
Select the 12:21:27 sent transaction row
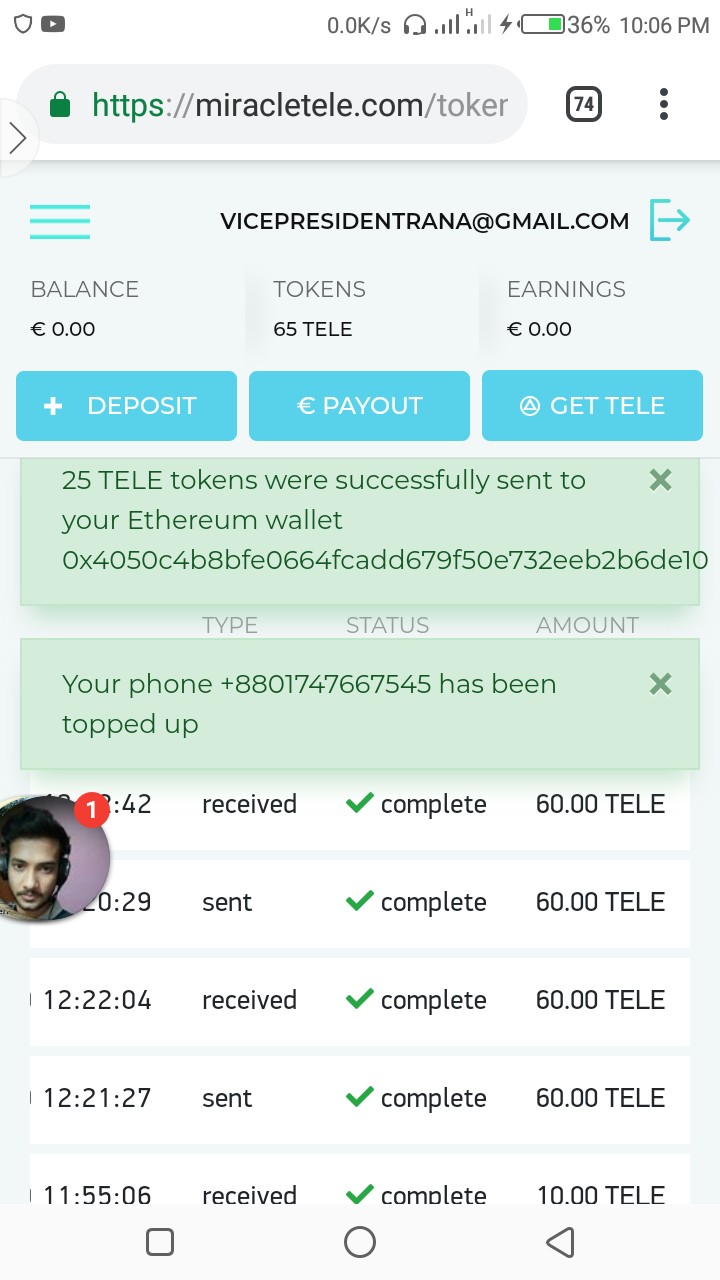(x=360, y=1099)
